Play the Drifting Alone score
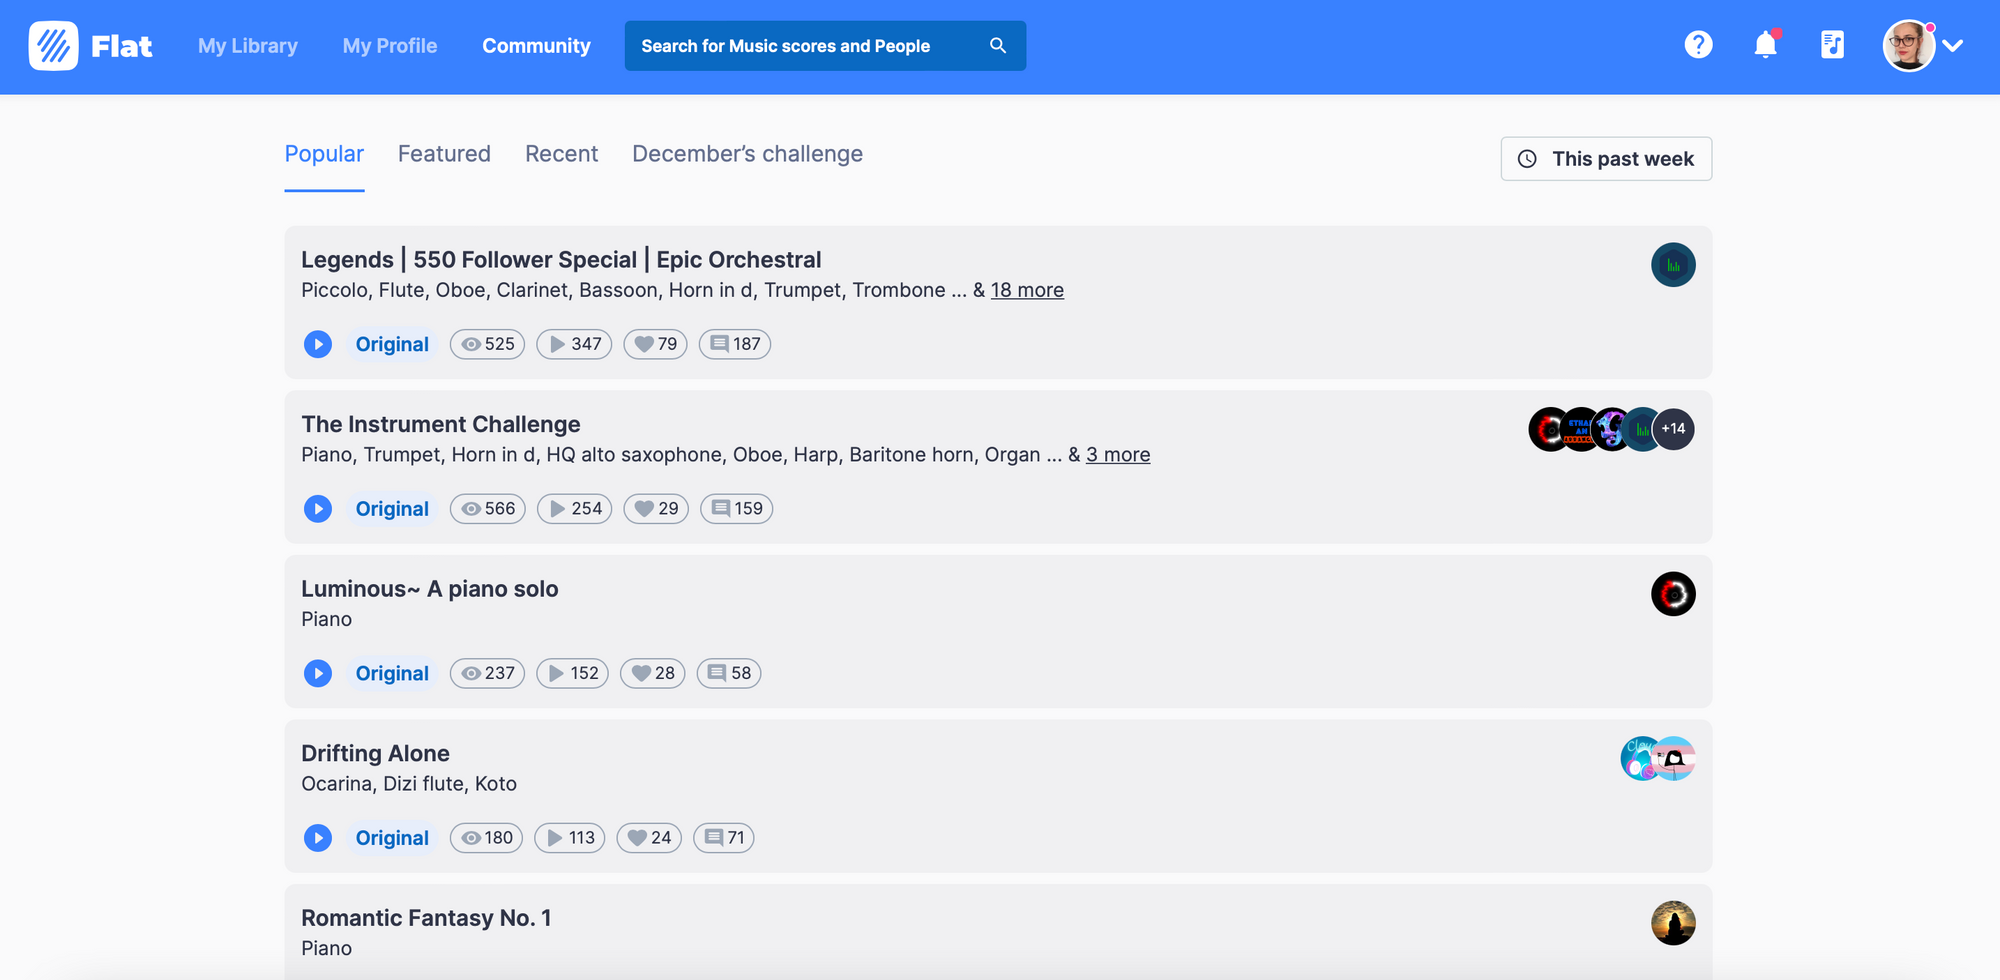Image resolution: width=2000 pixels, height=980 pixels. 318,838
